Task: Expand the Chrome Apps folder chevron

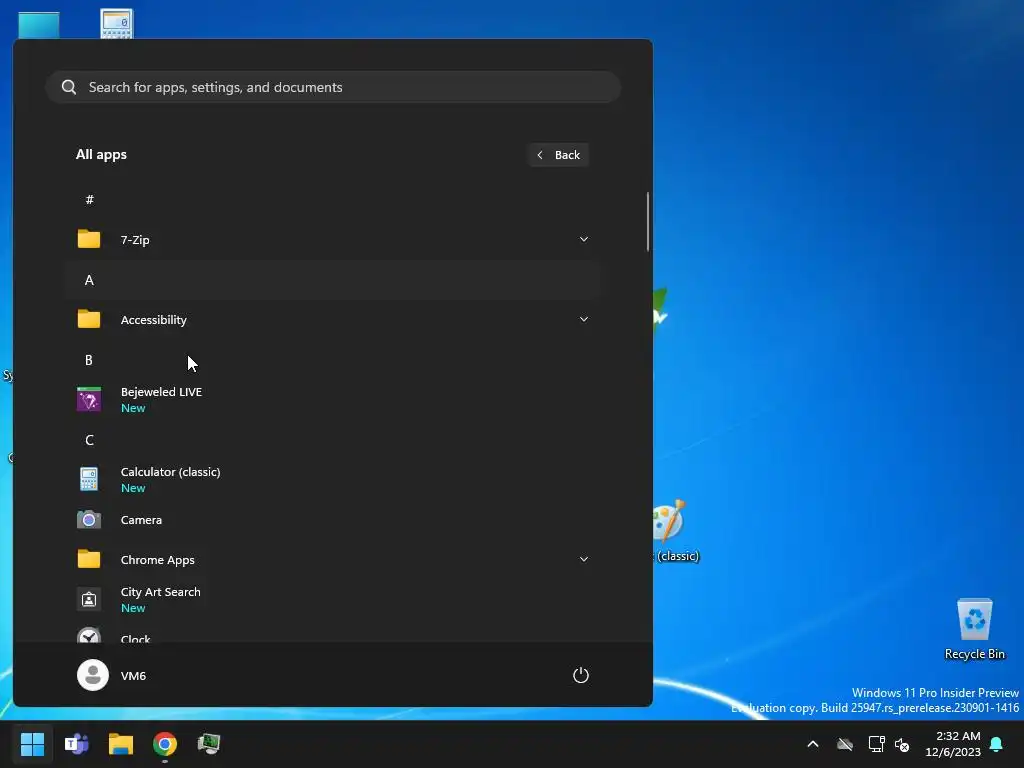Action: pos(584,559)
